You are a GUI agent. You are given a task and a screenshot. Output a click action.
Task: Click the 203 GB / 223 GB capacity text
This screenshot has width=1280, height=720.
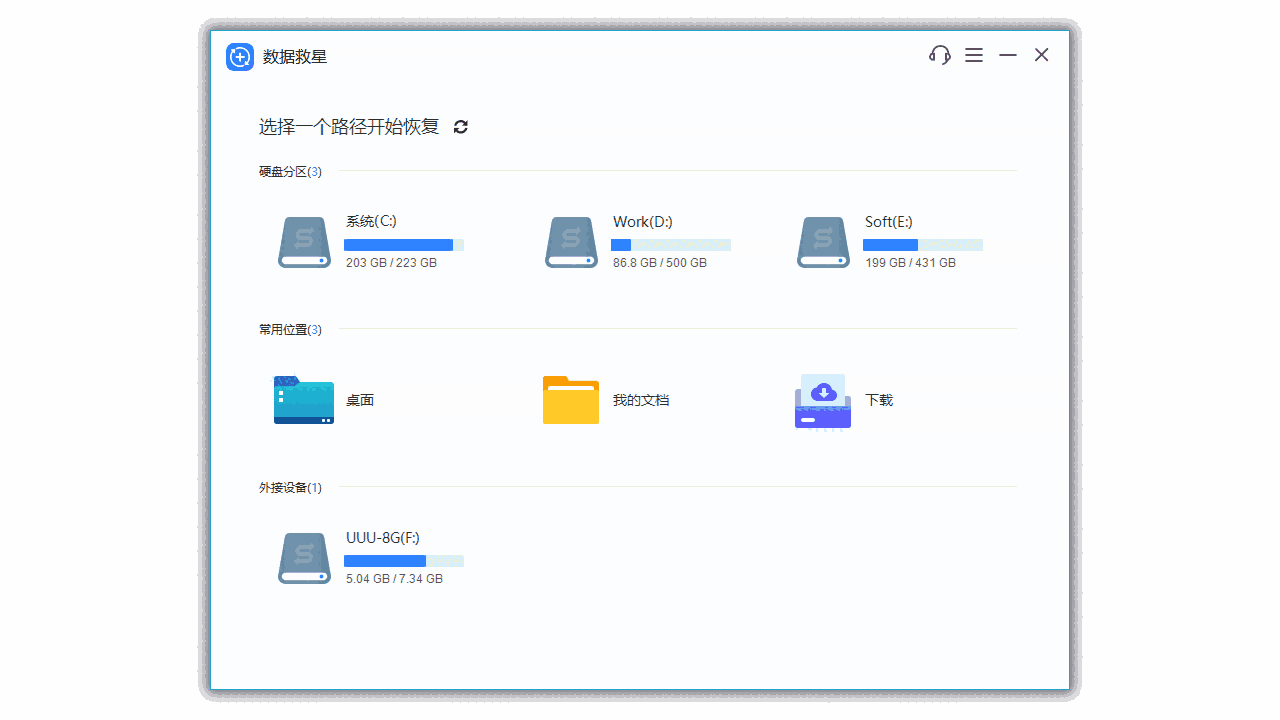coord(391,263)
